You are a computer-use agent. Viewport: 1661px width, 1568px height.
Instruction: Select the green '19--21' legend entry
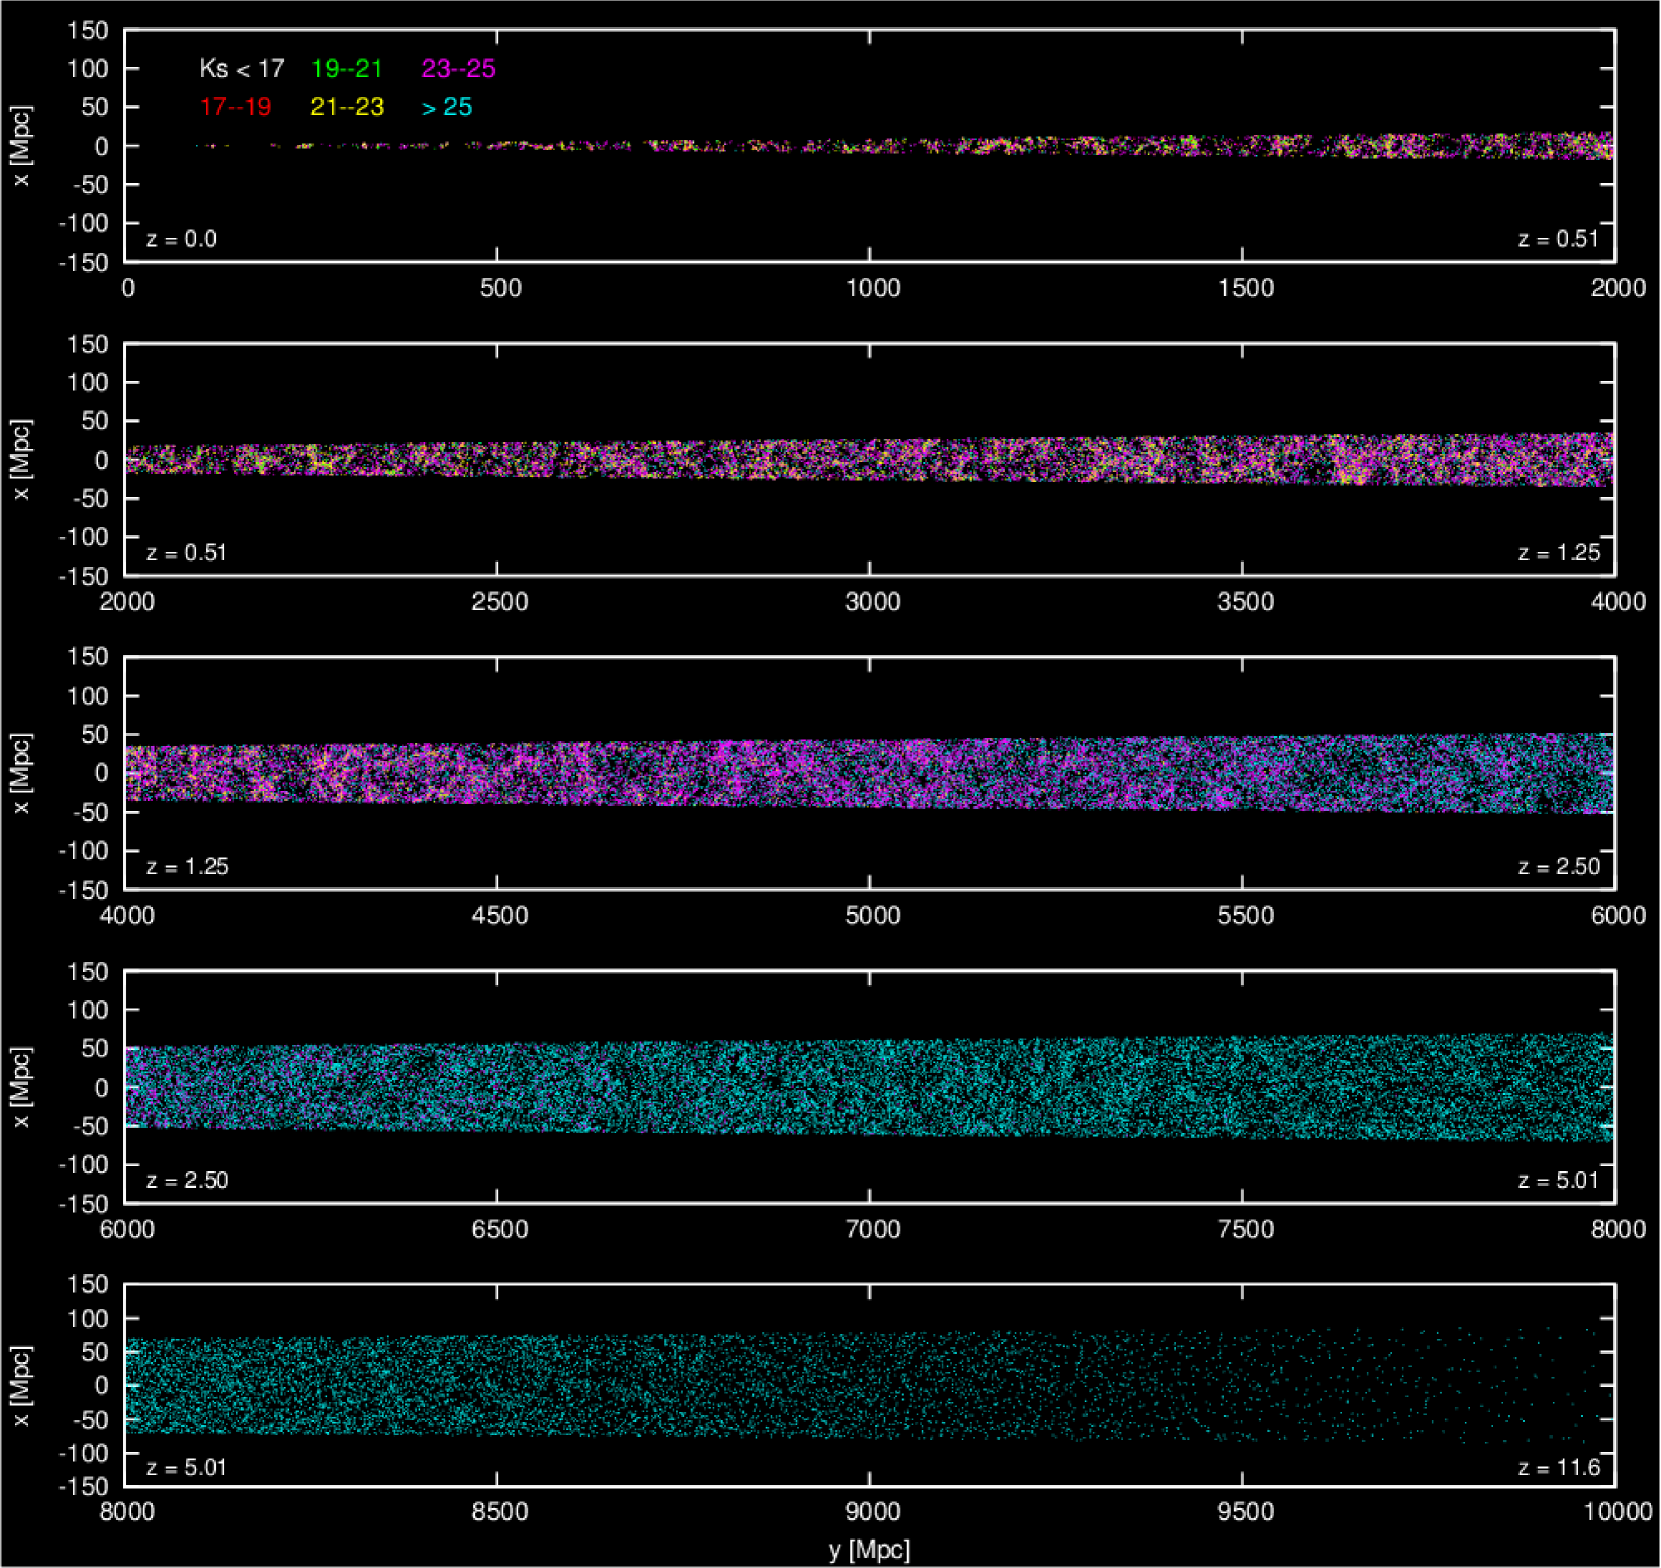[347, 69]
